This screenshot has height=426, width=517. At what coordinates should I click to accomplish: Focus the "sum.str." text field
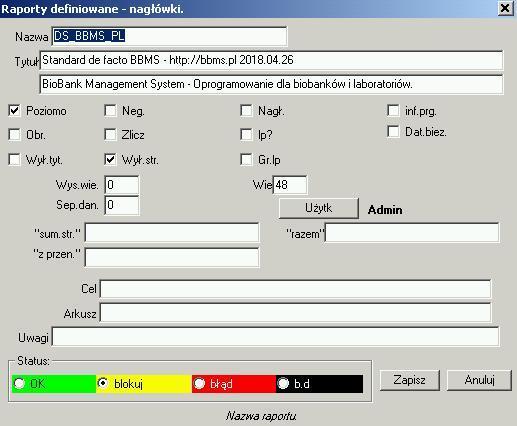pyautogui.click(x=172, y=233)
